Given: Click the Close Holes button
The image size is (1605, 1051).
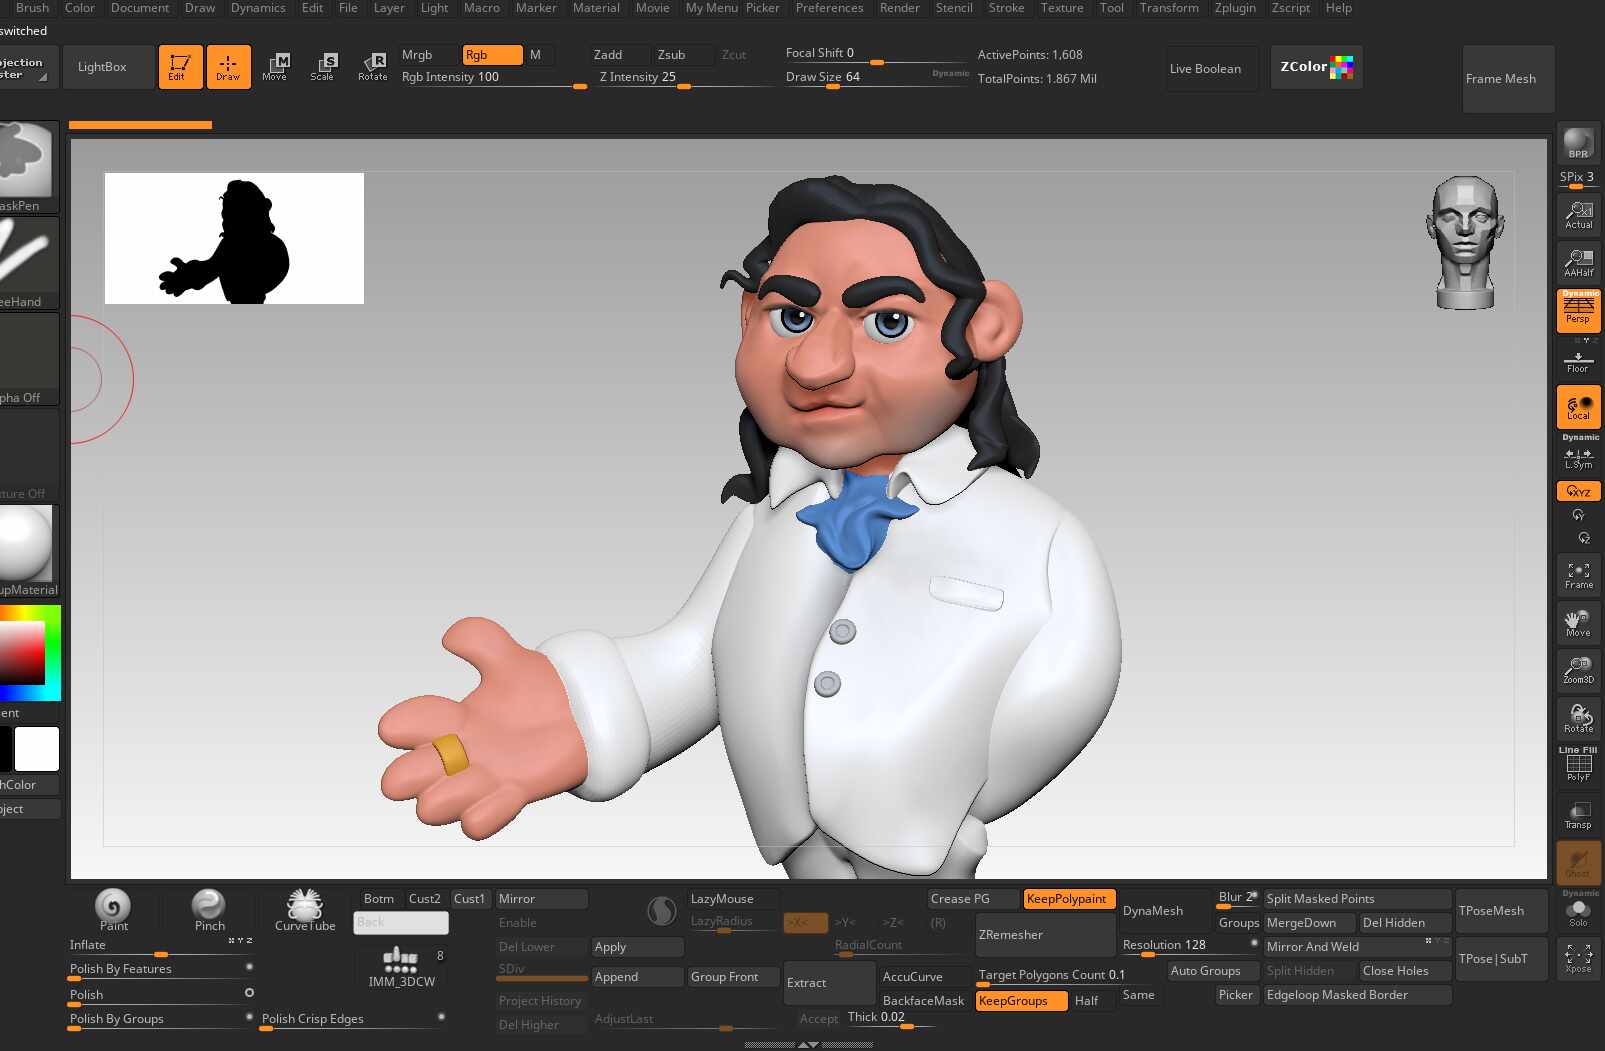Looking at the screenshot, I should (1405, 971).
